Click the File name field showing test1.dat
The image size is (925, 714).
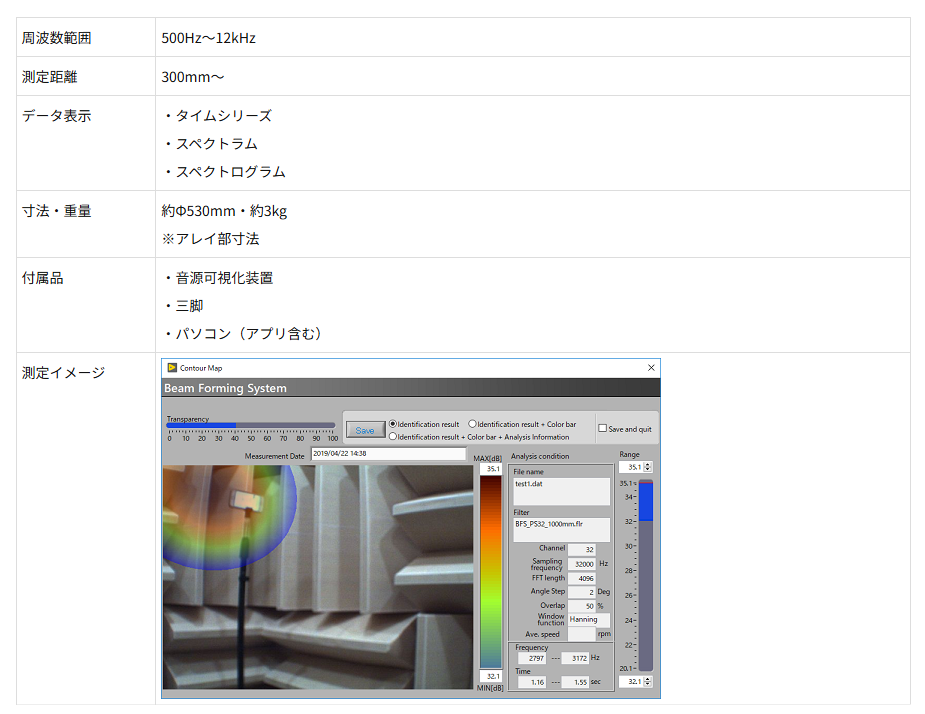(x=560, y=490)
